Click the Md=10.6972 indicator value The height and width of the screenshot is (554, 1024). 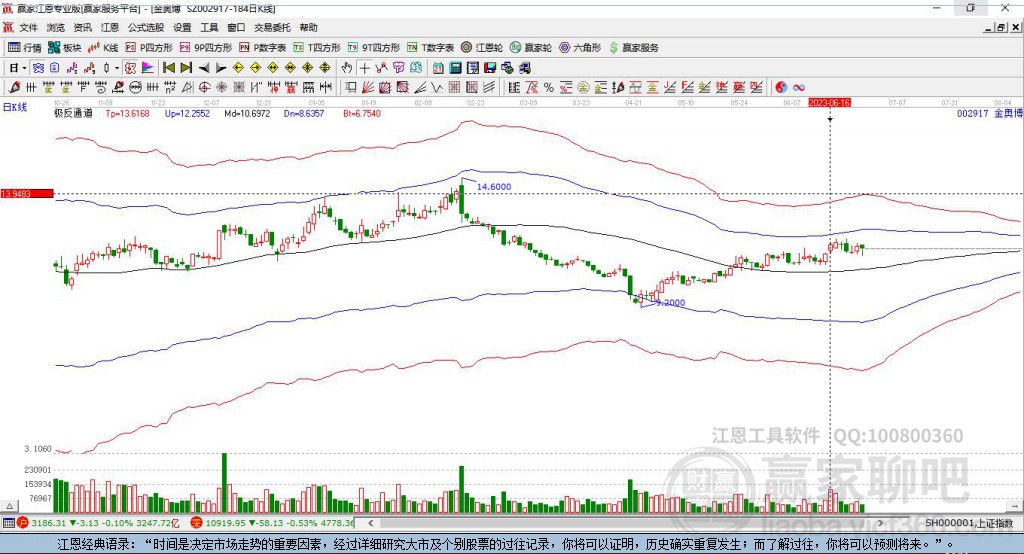pyautogui.click(x=247, y=113)
